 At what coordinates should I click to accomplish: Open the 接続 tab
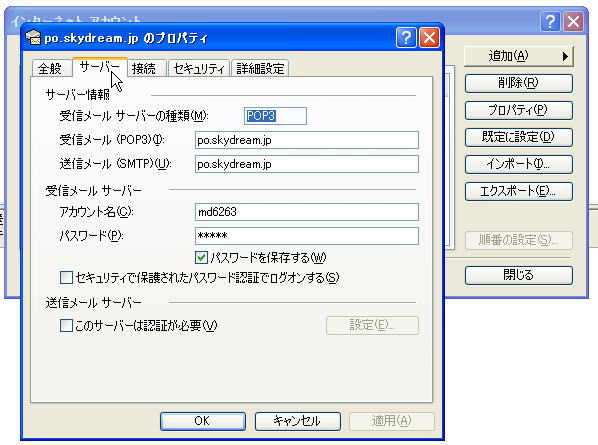[x=144, y=69]
